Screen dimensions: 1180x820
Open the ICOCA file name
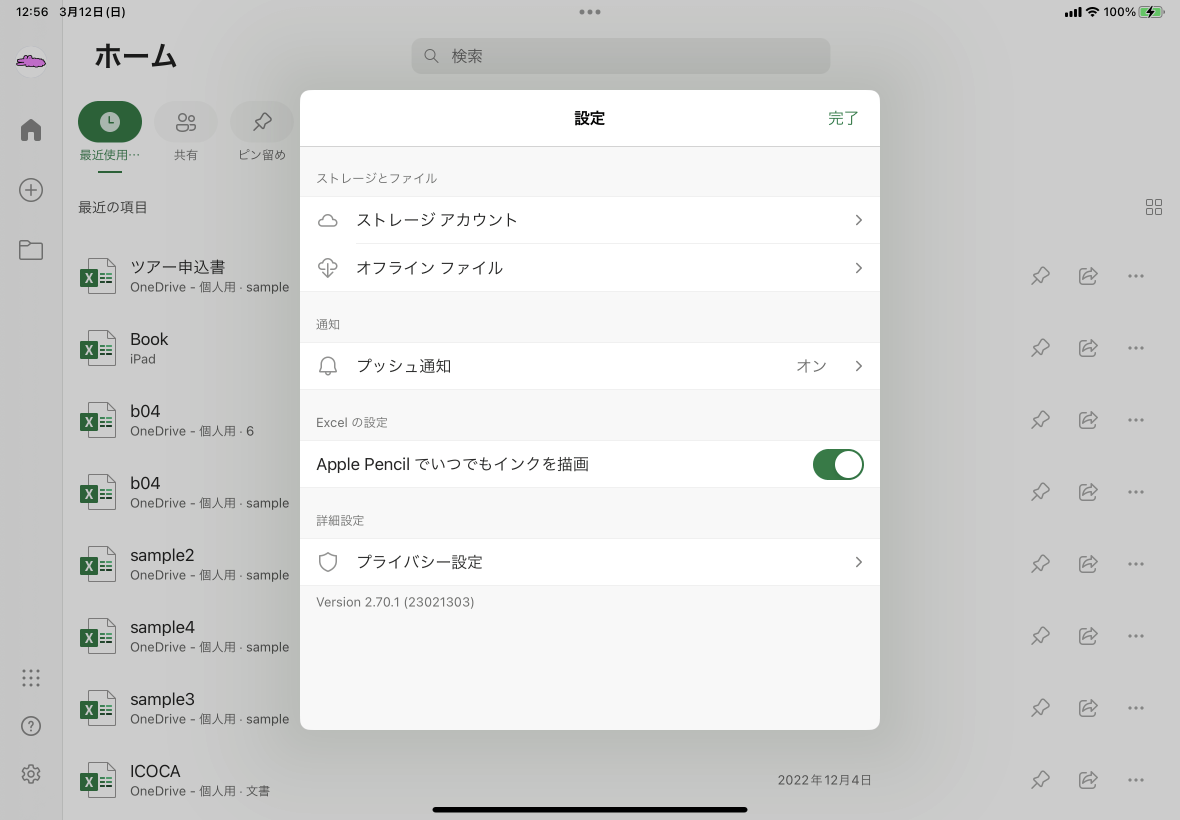tap(155, 771)
